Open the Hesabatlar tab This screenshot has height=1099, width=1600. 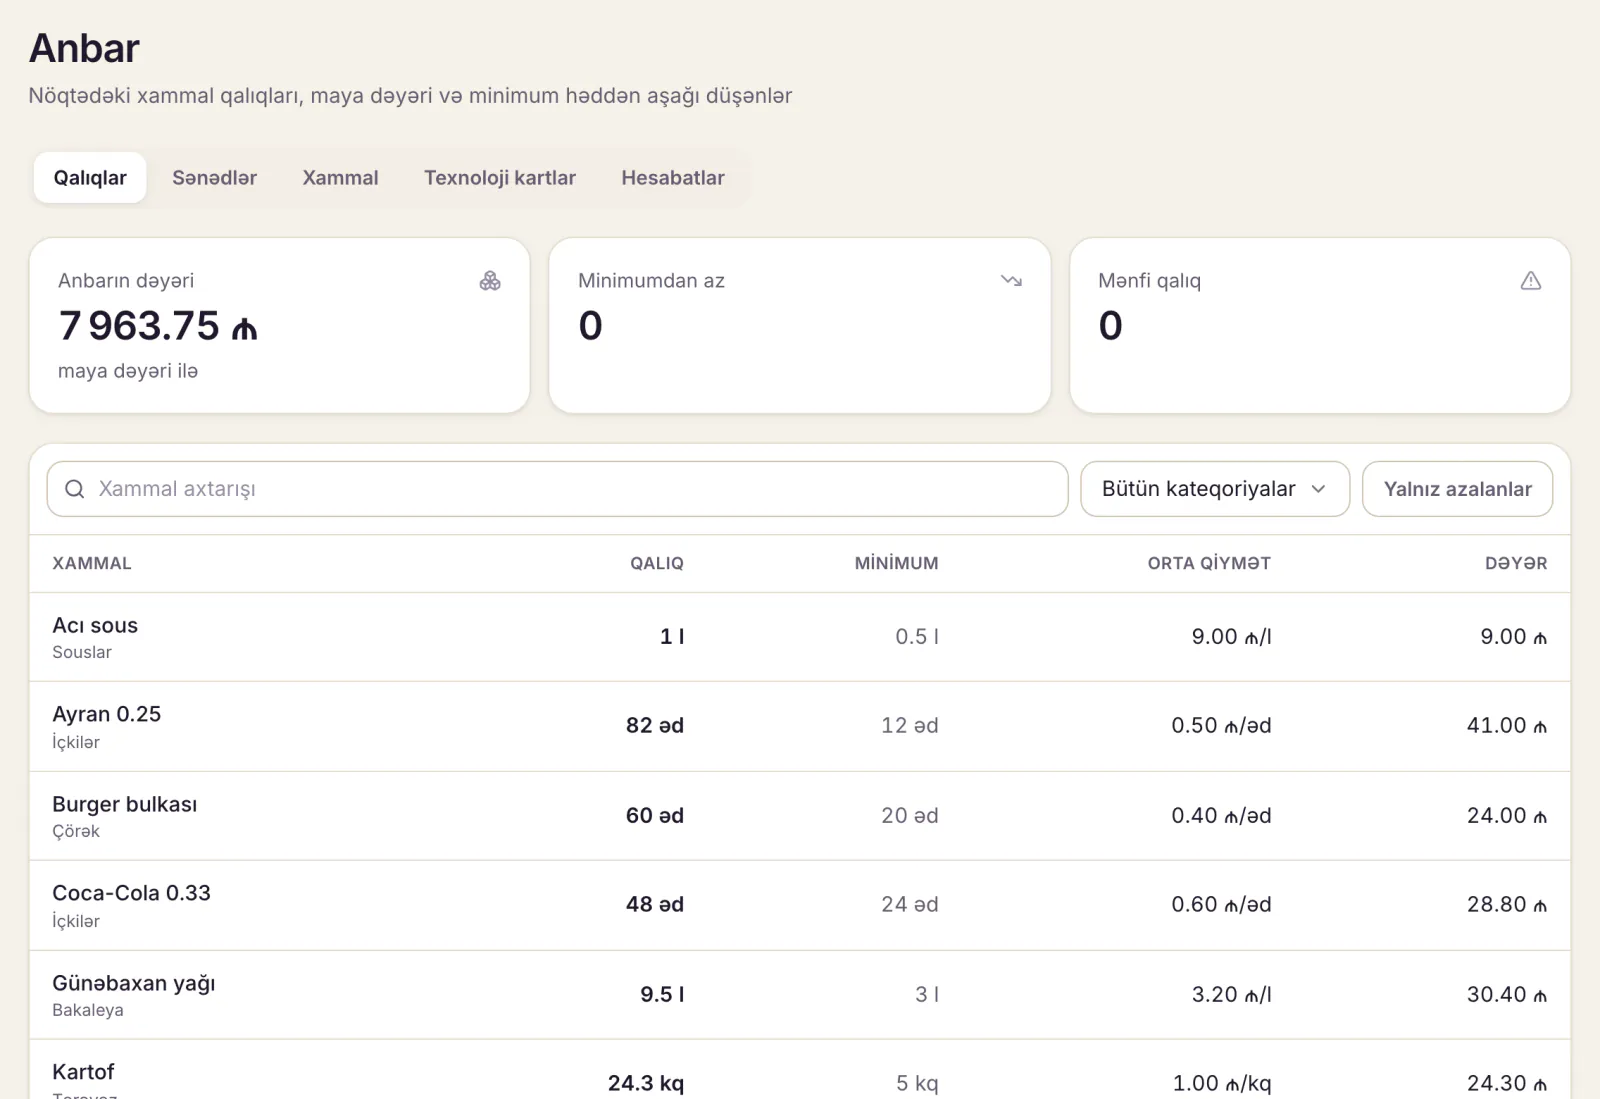click(673, 178)
